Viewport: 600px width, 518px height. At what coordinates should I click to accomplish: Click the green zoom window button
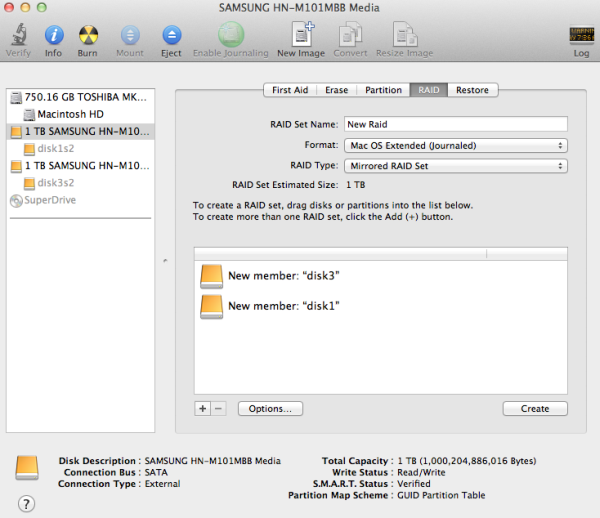42,7
